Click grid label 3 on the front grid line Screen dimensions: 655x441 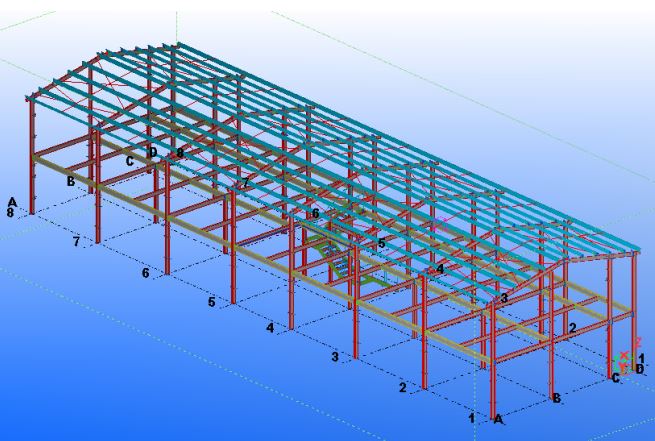coord(335,356)
